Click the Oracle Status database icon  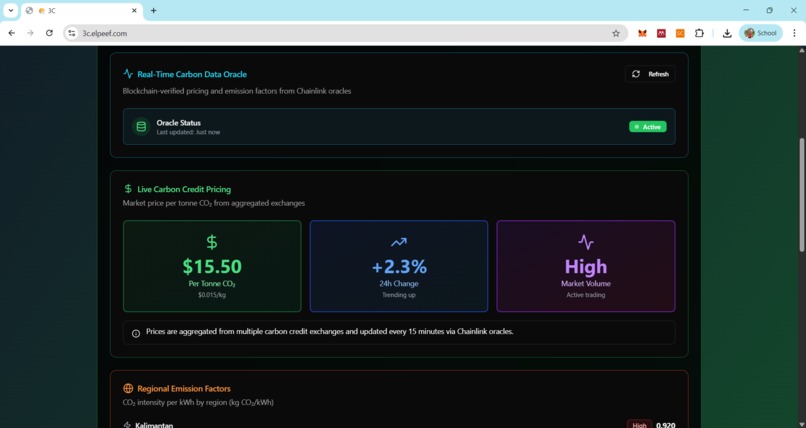141,126
